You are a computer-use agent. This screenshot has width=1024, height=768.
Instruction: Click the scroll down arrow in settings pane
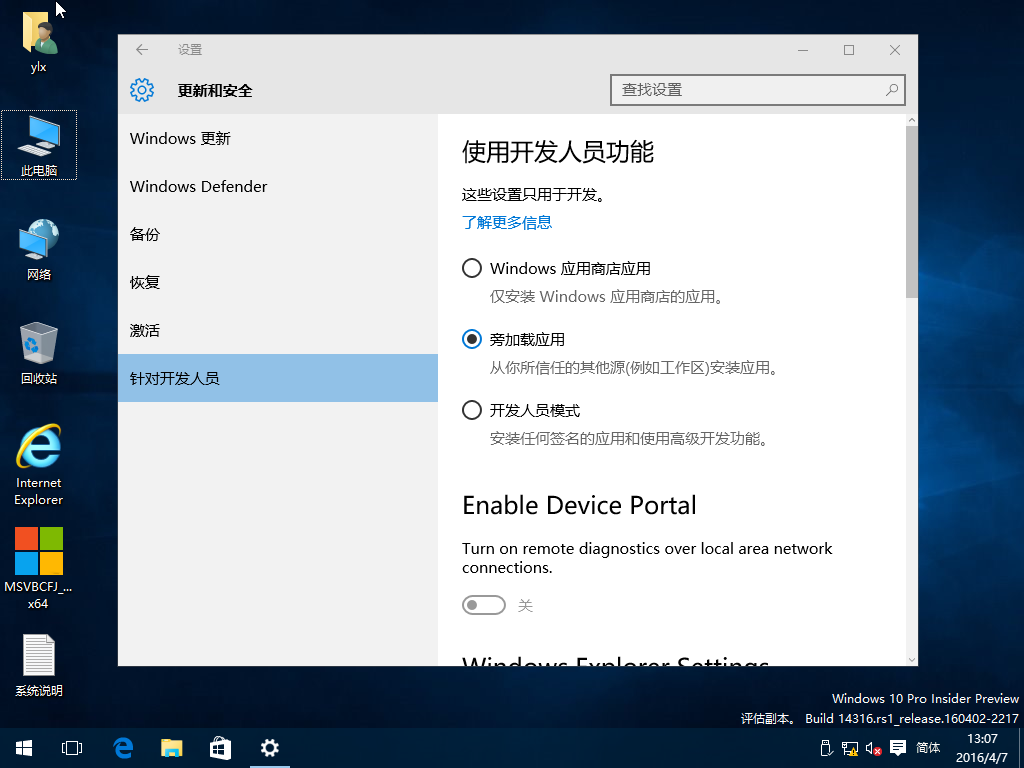[x=911, y=659]
